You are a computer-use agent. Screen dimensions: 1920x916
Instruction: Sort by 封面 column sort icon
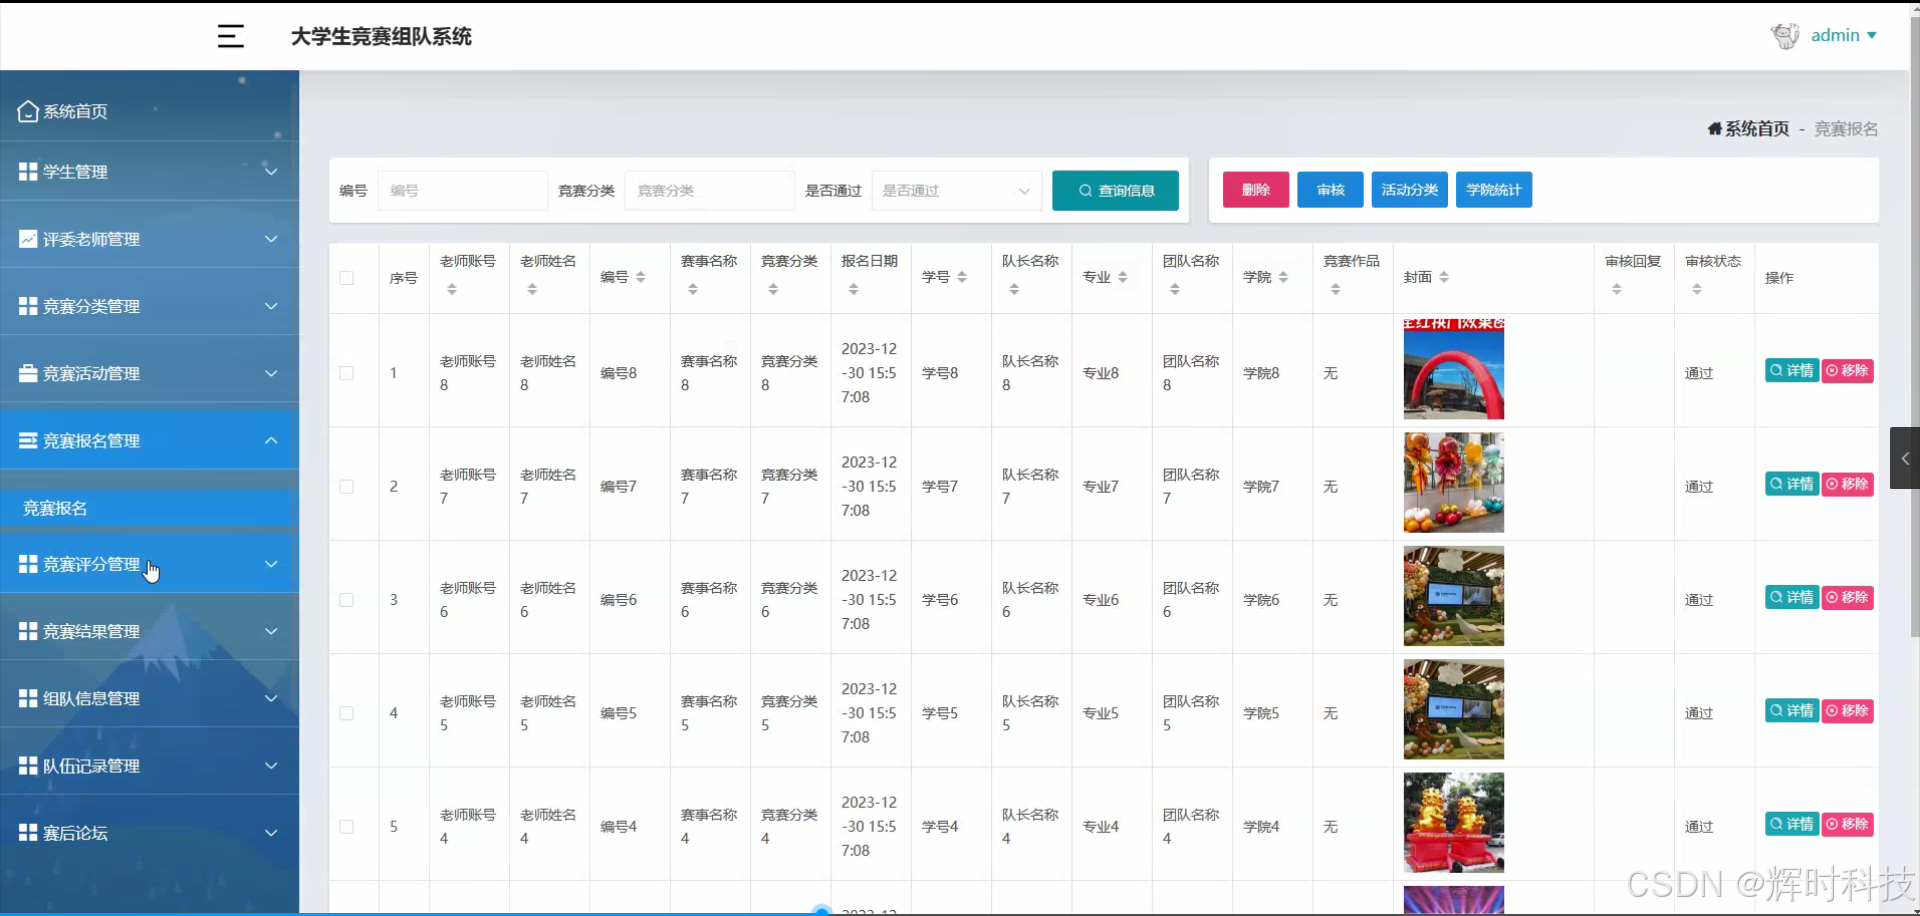tap(1443, 277)
